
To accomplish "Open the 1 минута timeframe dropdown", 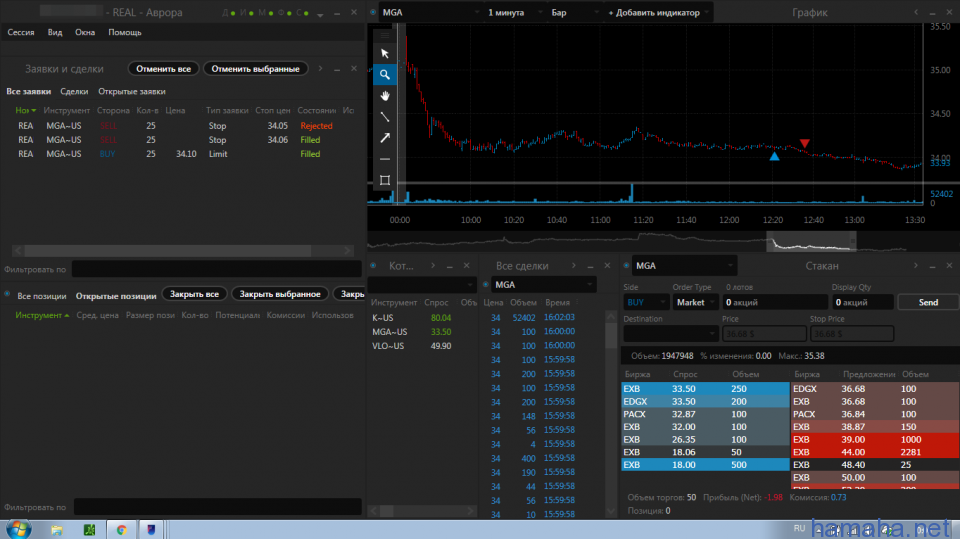I will [514, 12].
